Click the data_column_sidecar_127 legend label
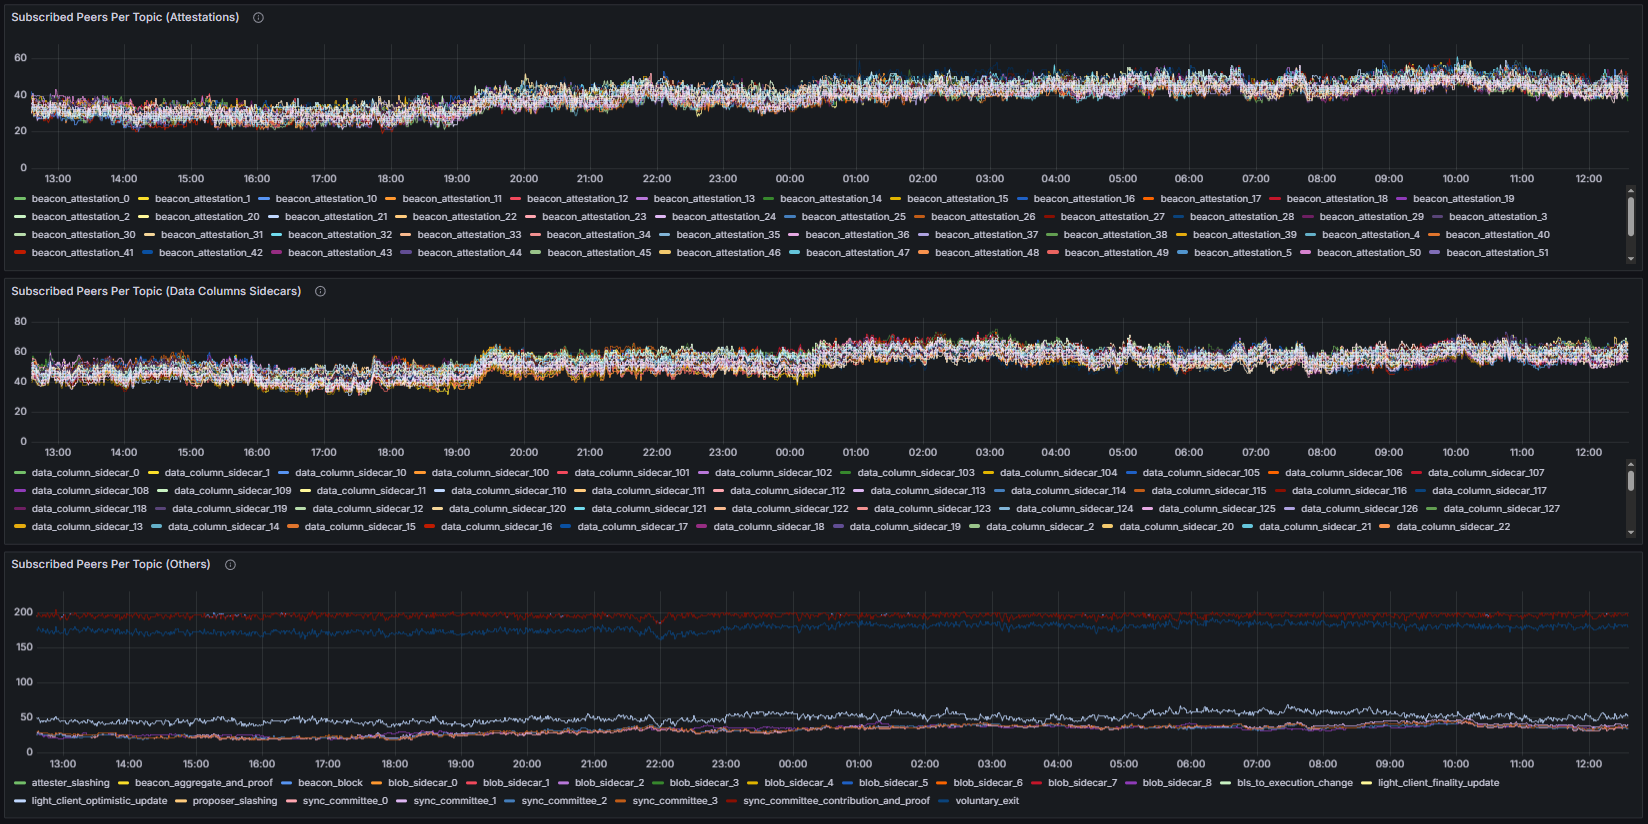The height and width of the screenshot is (824, 1648). (x=1501, y=509)
